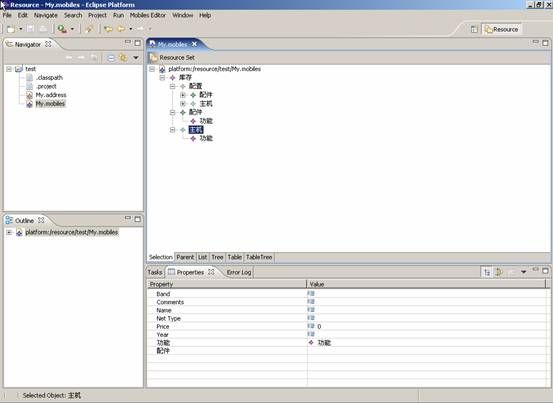Toggle Show Categories in Properties view
553x403 pixels.
pyautogui.click(x=487, y=272)
